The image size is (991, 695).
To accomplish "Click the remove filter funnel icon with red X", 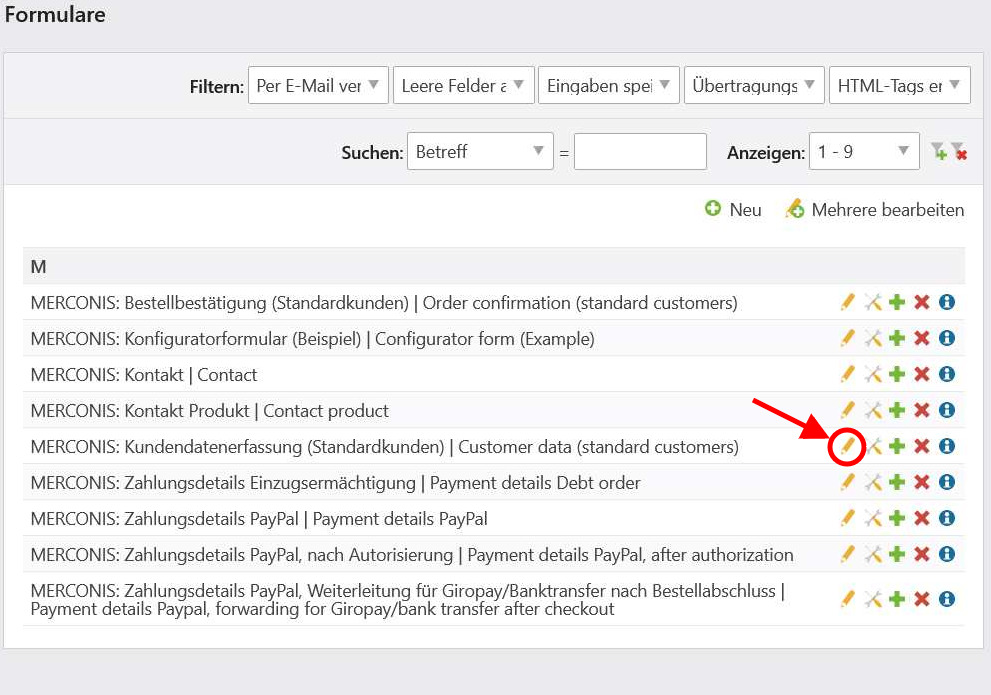I will click(x=959, y=151).
